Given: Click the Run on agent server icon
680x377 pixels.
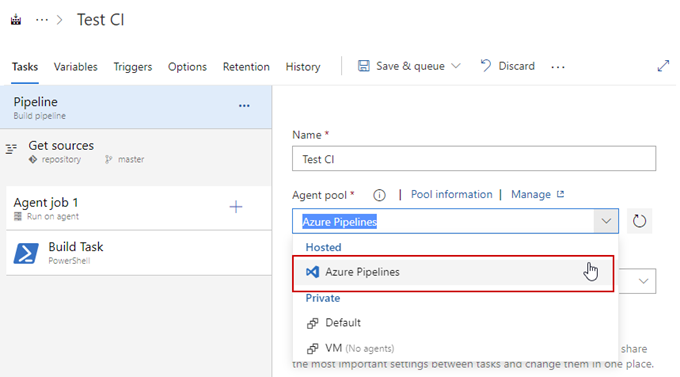Looking at the screenshot, I should 18,216.
